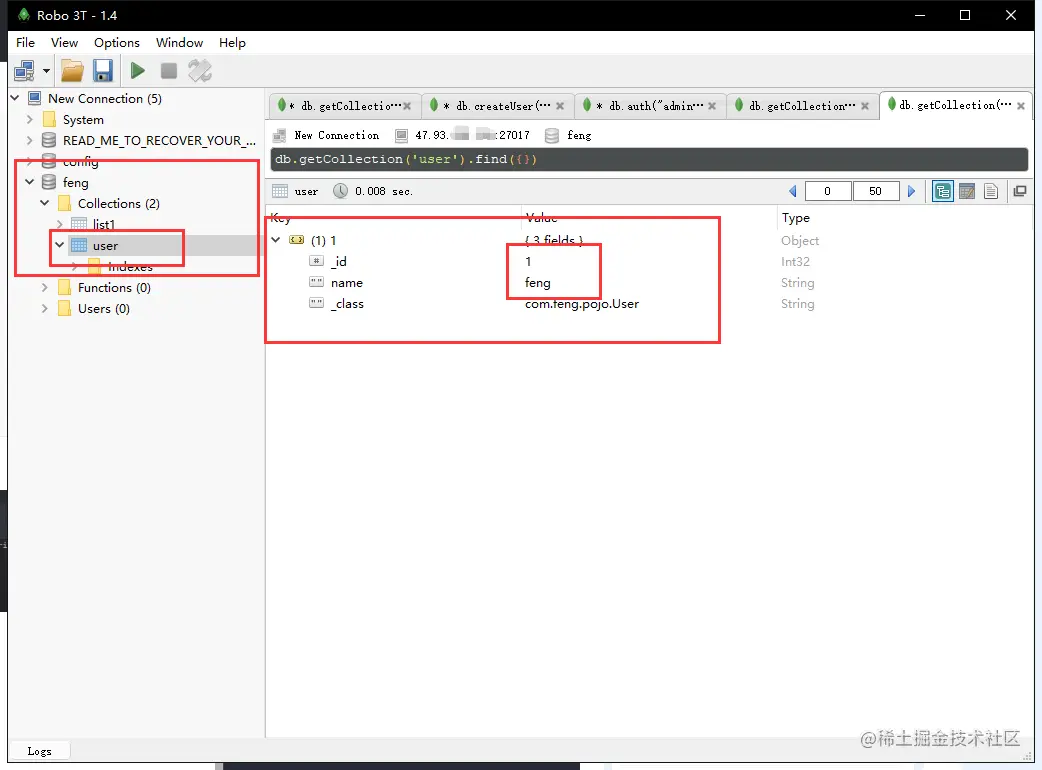Viewport: 1042px width, 770px height.
Task: Open the File menu
Action: pyautogui.click(x=25, y=43)
